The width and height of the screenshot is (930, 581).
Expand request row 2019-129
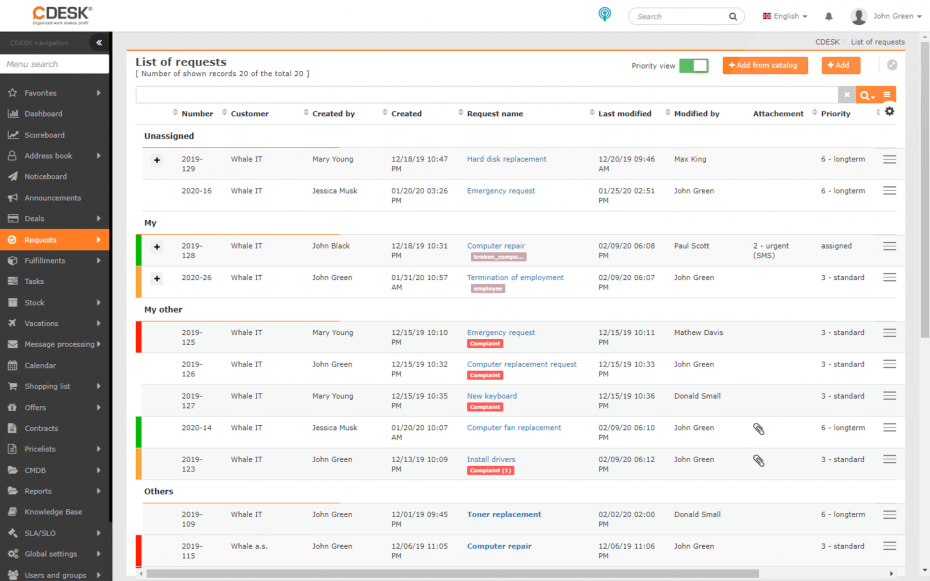click(x=155, y=158)
